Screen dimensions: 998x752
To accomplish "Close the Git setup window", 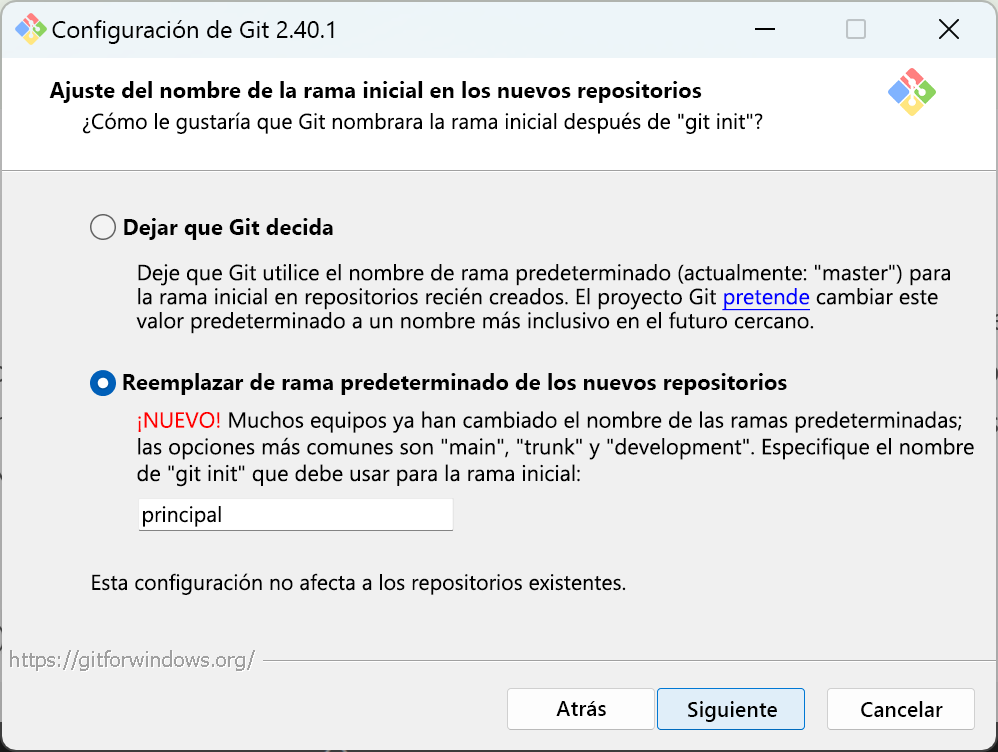I will [x=948, y=29].
